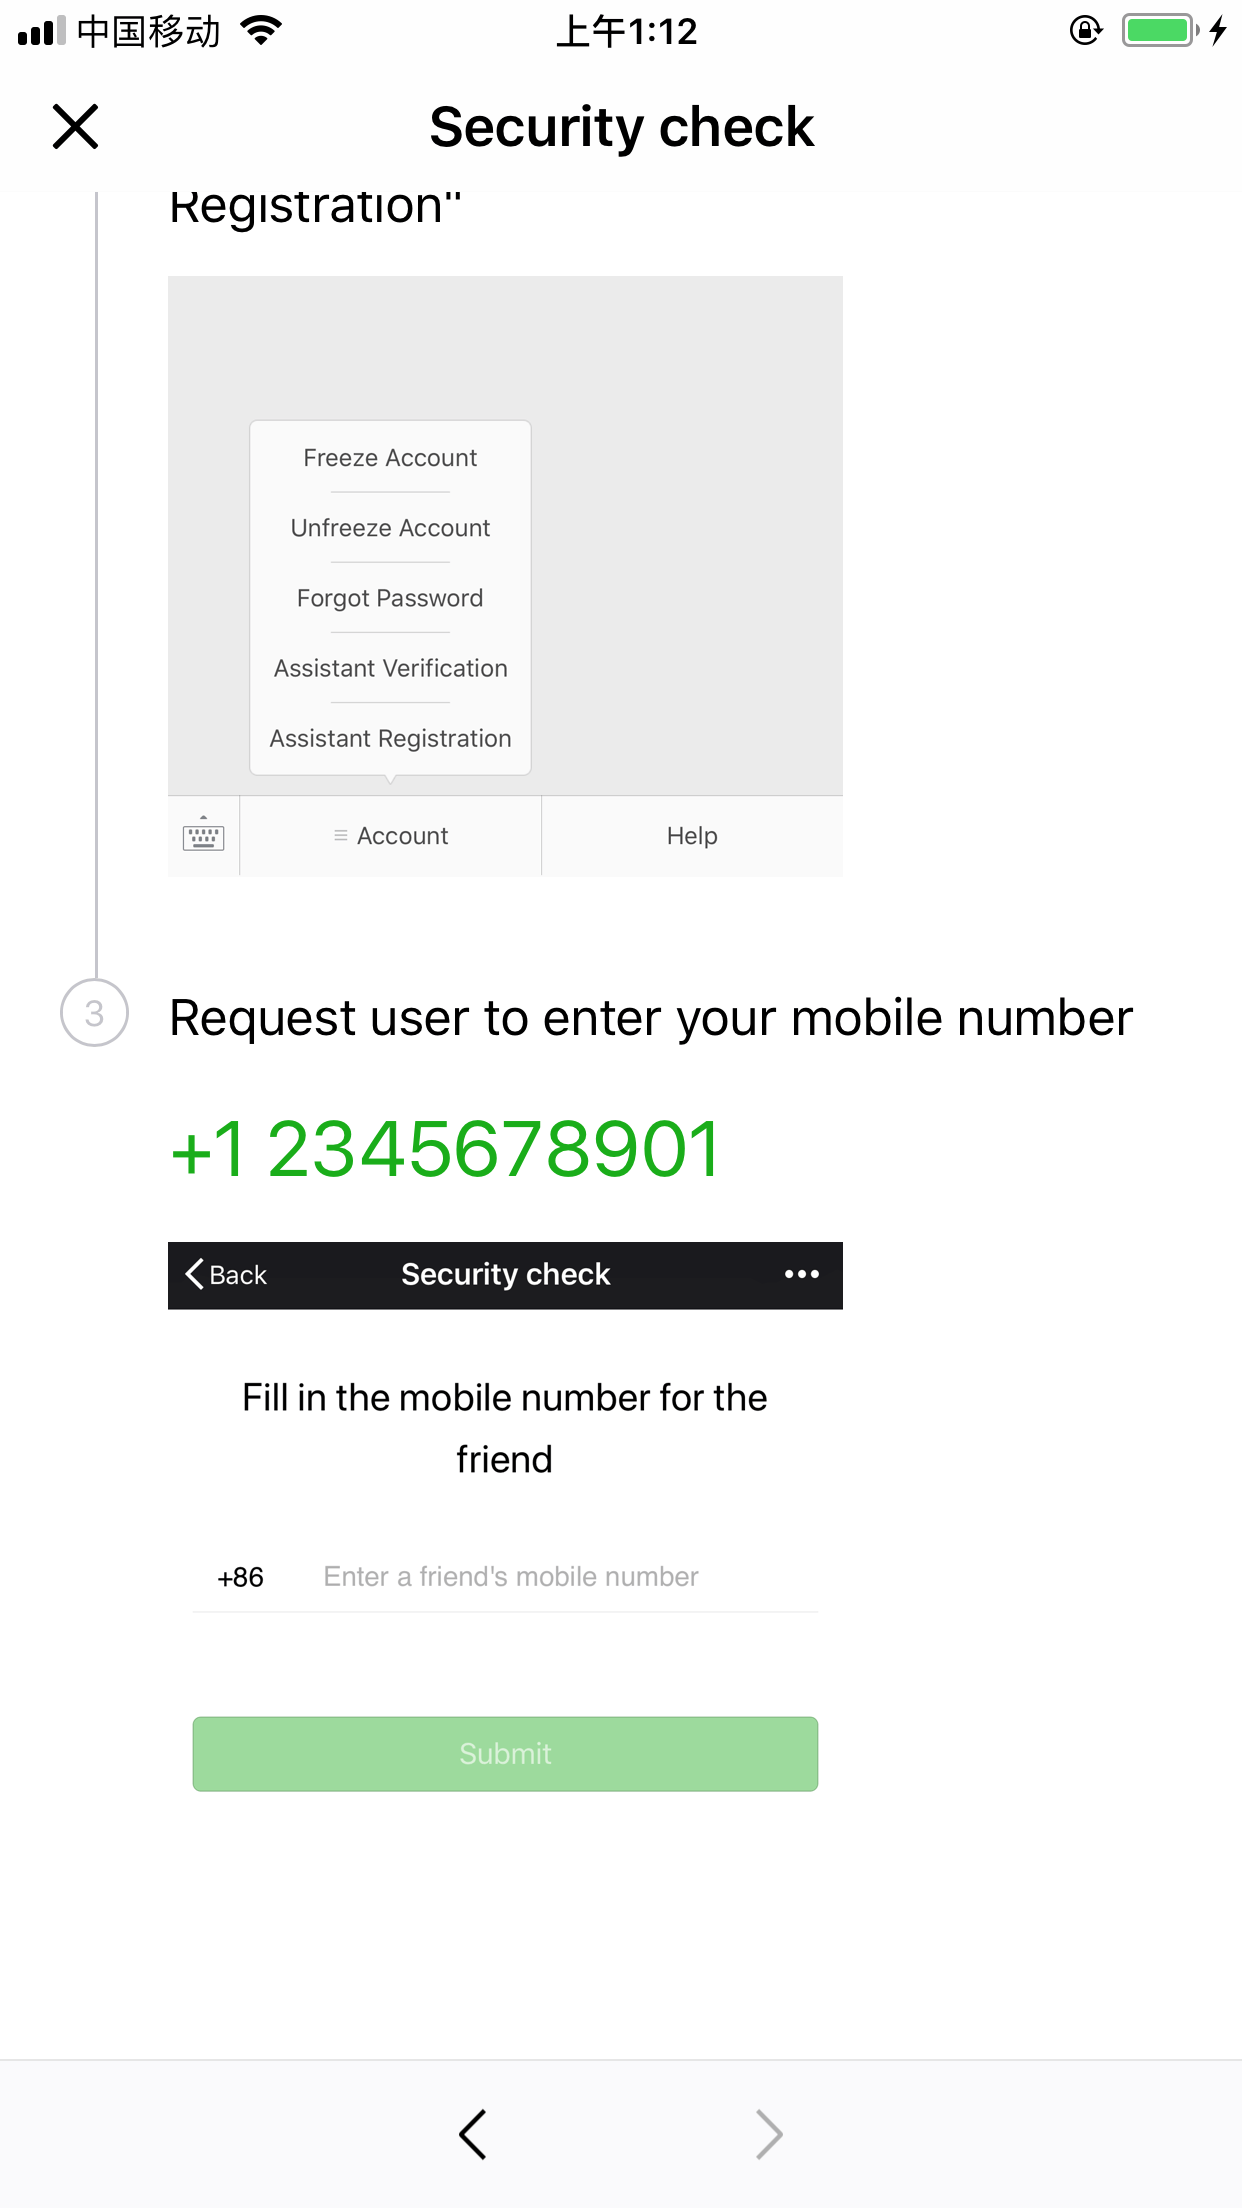This screenshot has height=2208, width=1242.
Task: Tap the keyboard toggle icon
Action: 203,835
